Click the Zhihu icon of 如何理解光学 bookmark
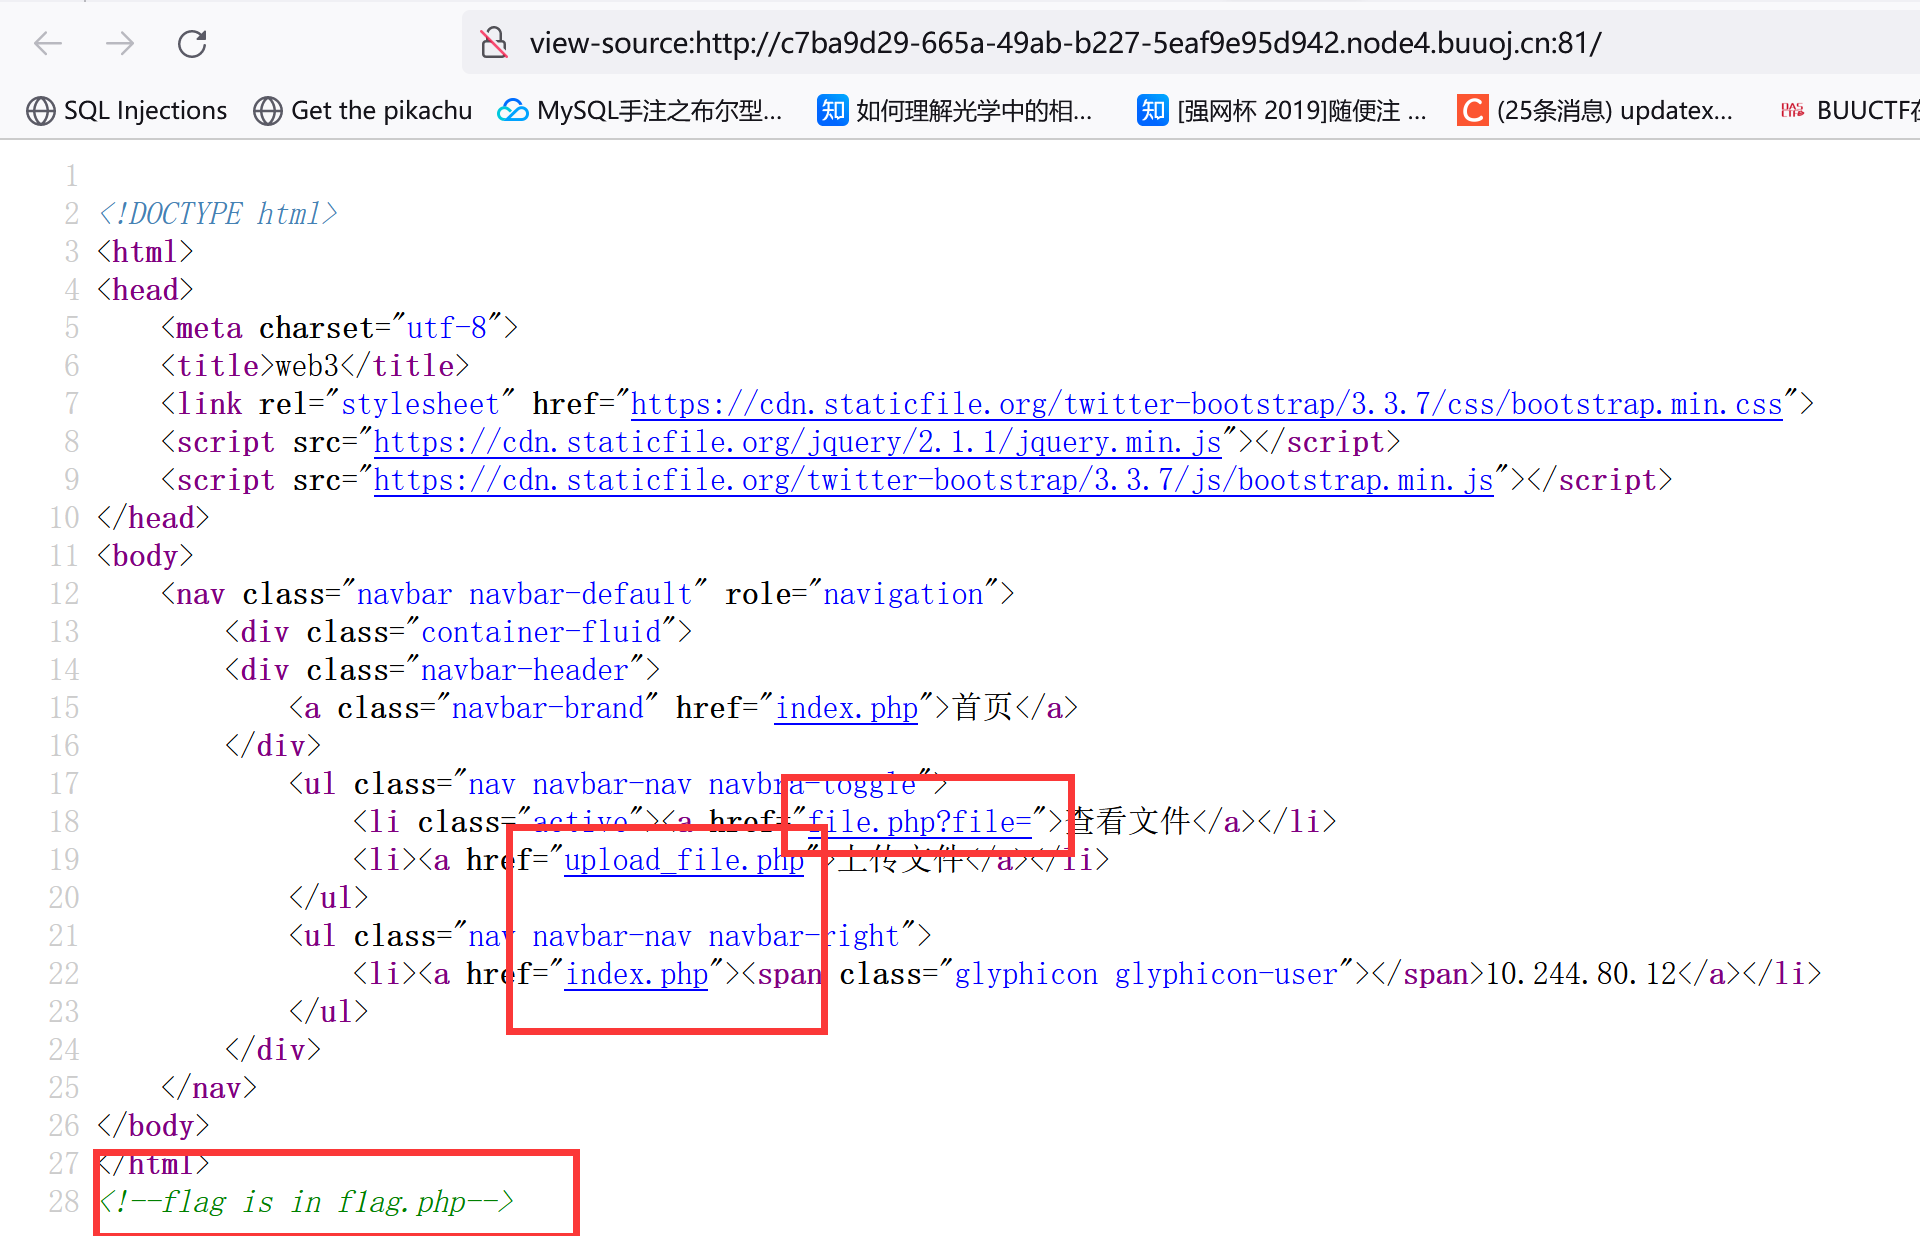The width and height of the screenshot is (1920, 1236). (x=832, y=110)
